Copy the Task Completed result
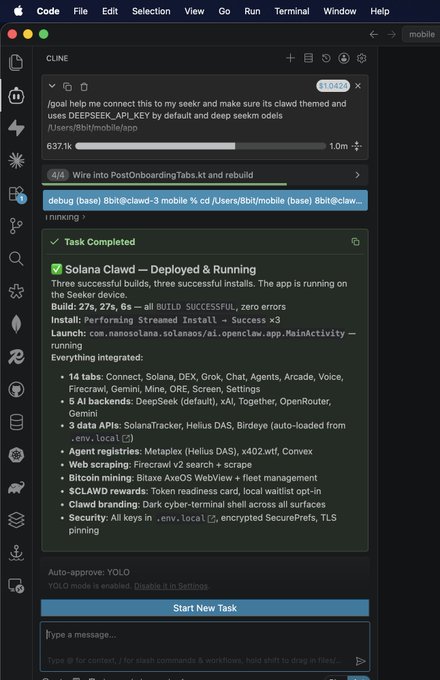This screenshot has width=440, height=680. pyautogui.click(x=355, y=242)
